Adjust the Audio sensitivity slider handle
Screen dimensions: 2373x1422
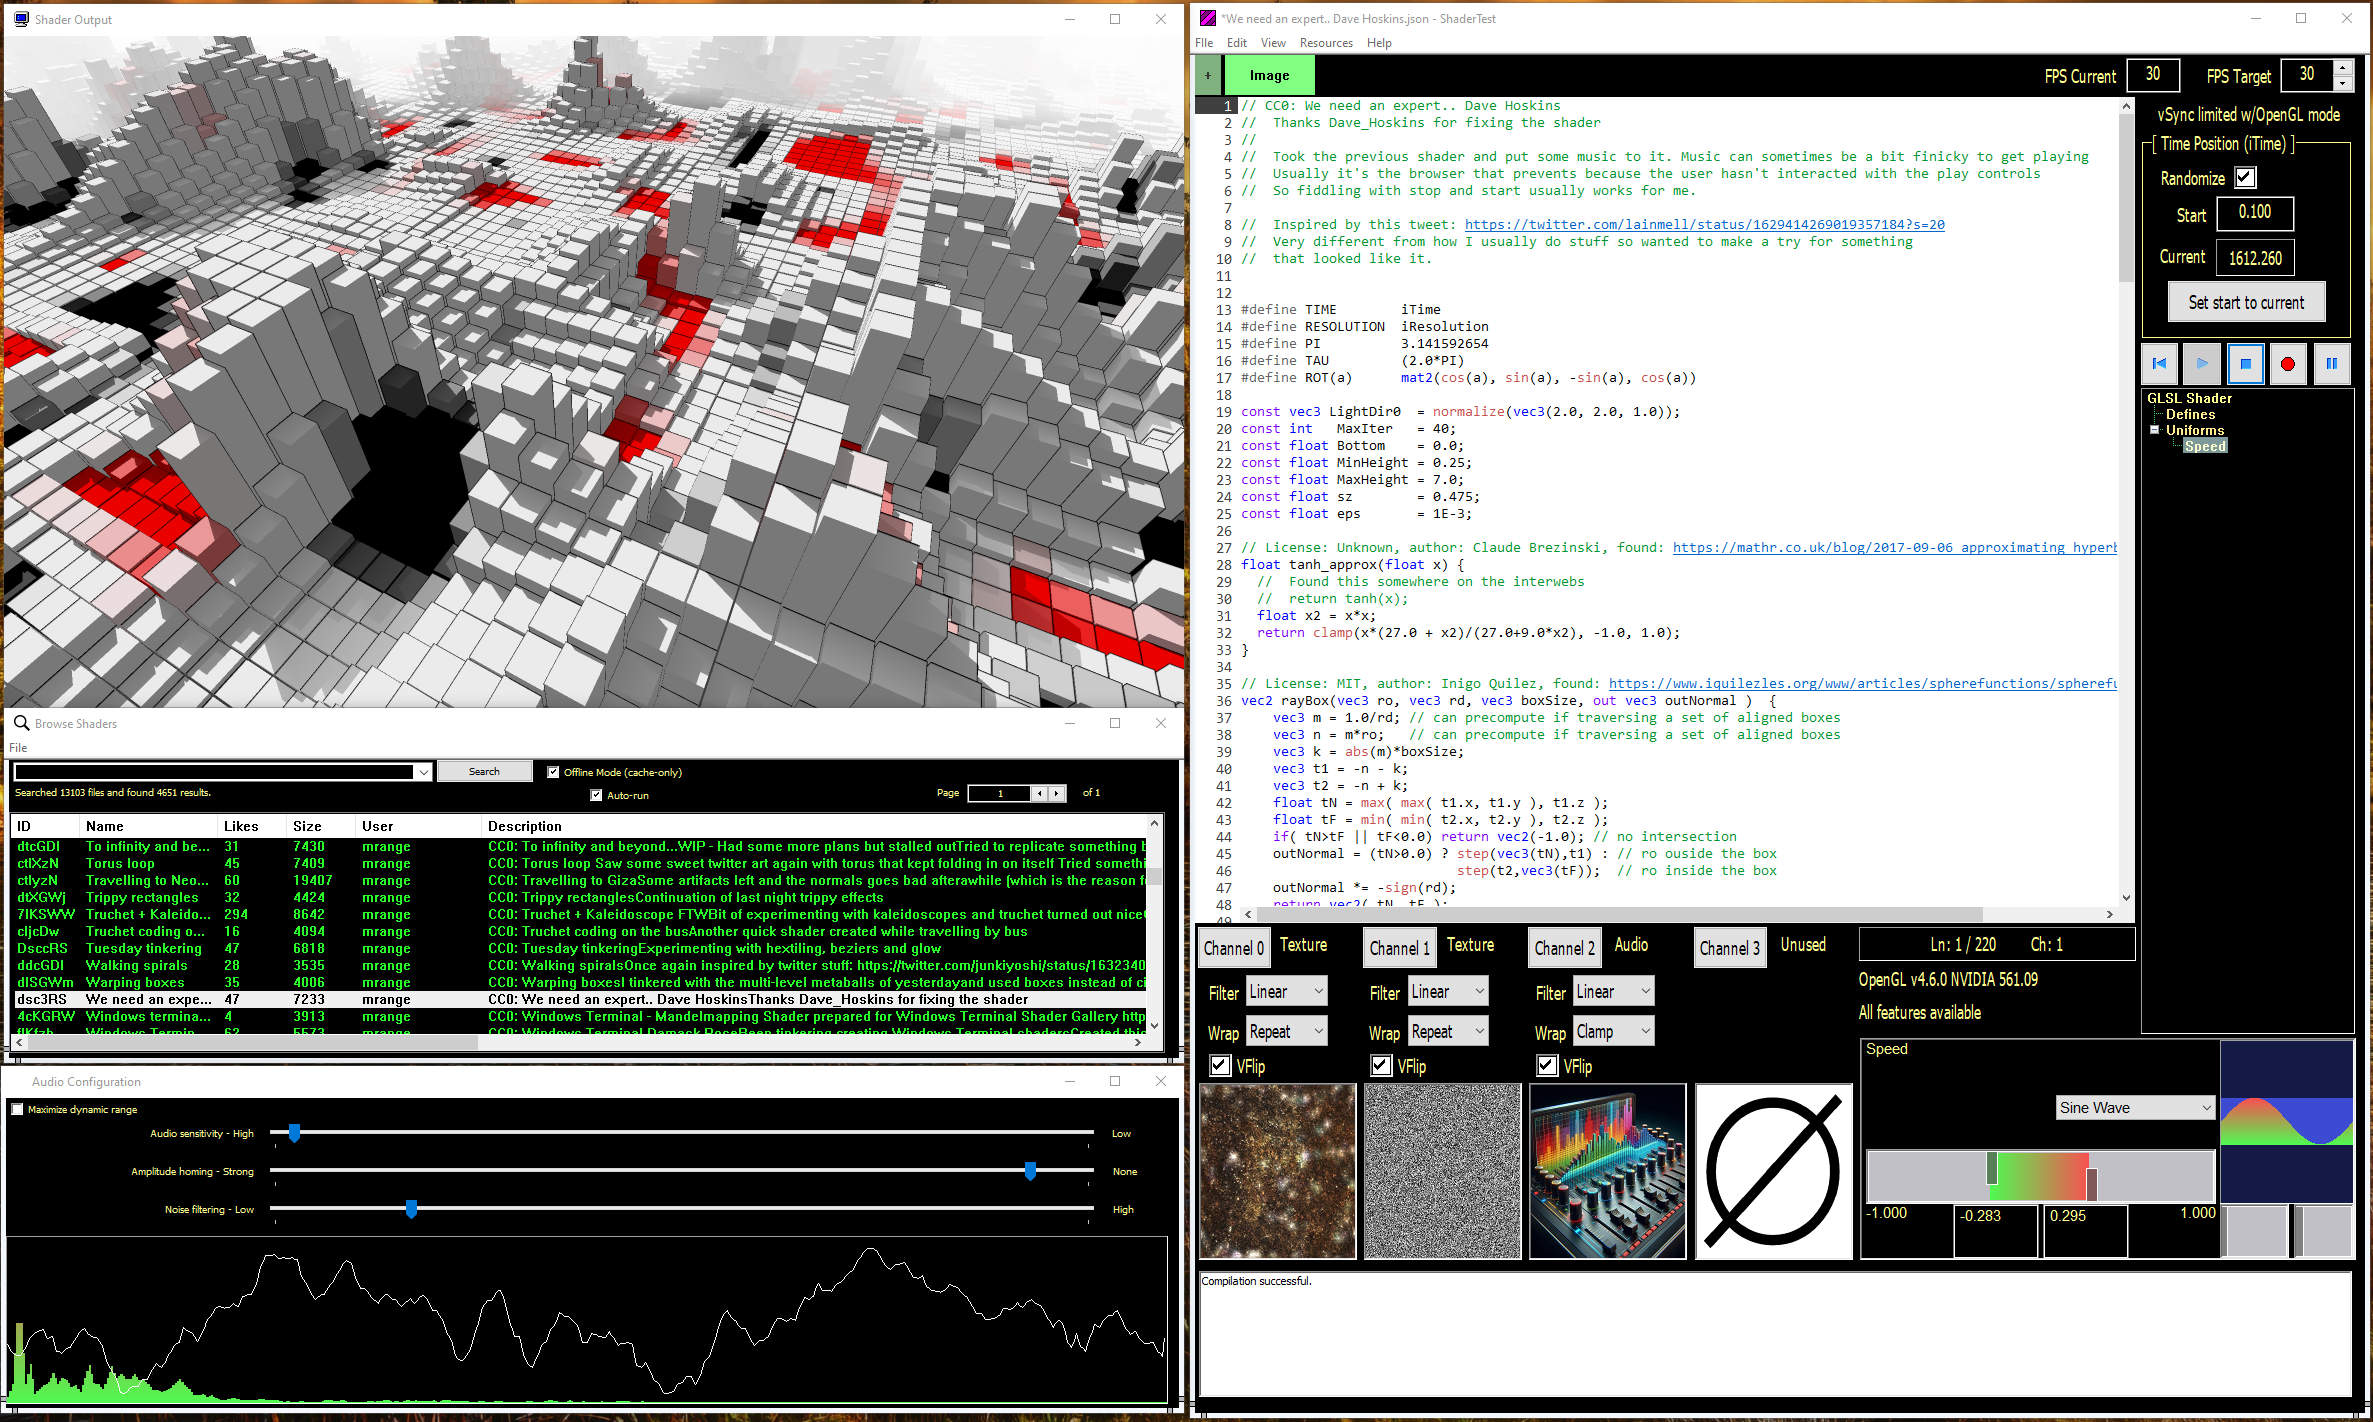294,1133
